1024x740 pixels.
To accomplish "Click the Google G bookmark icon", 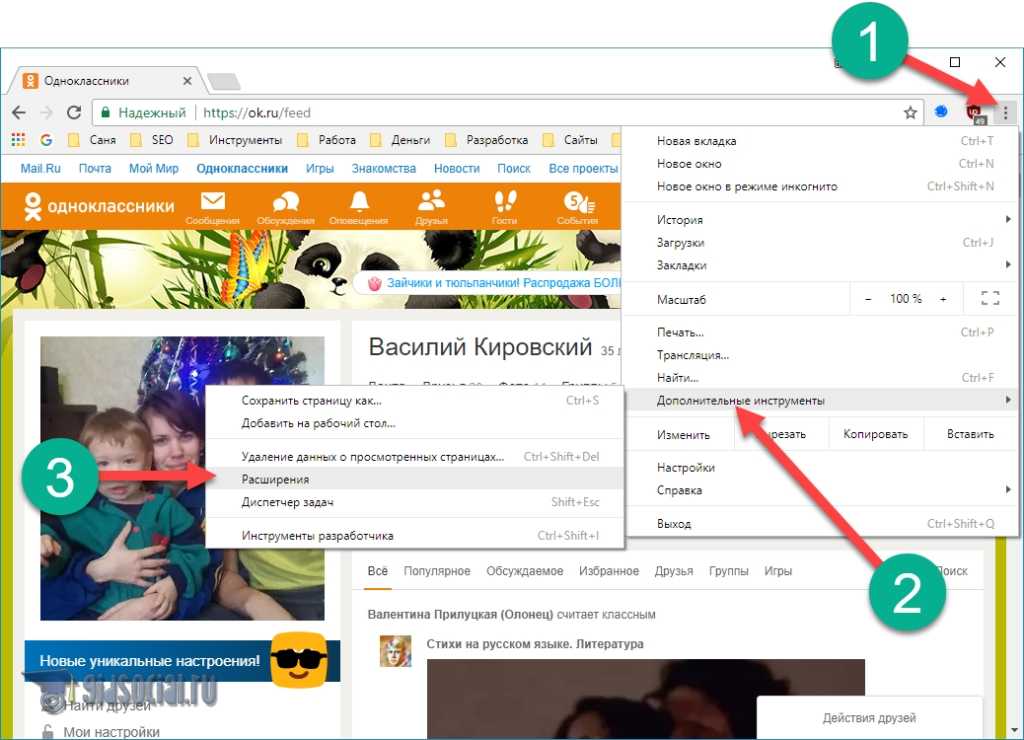I will [46, 140].
